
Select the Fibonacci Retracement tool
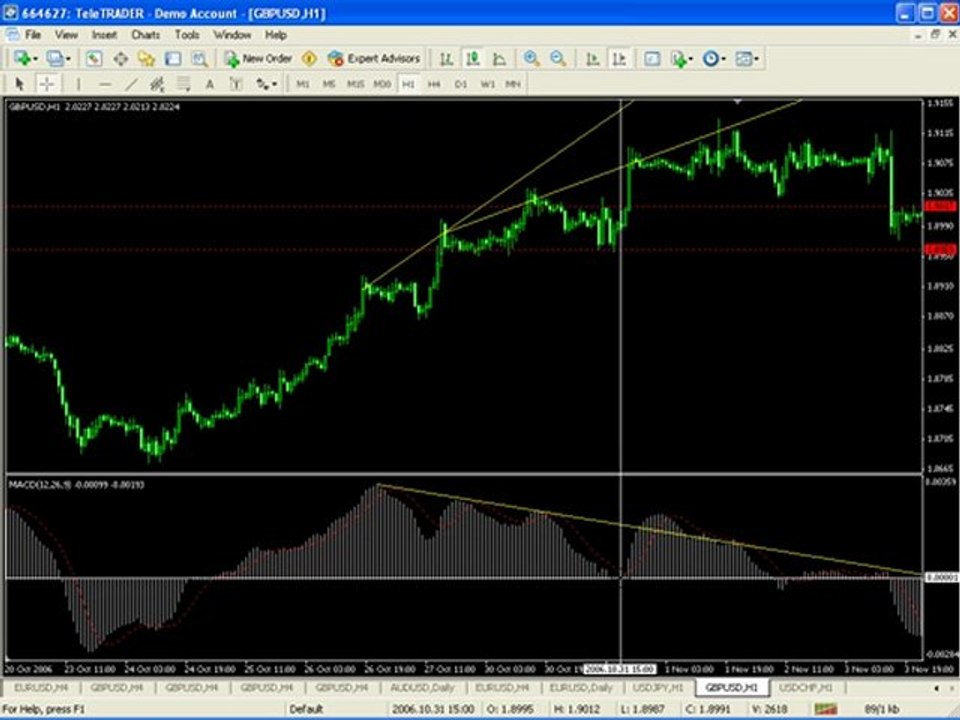(183, 84)
